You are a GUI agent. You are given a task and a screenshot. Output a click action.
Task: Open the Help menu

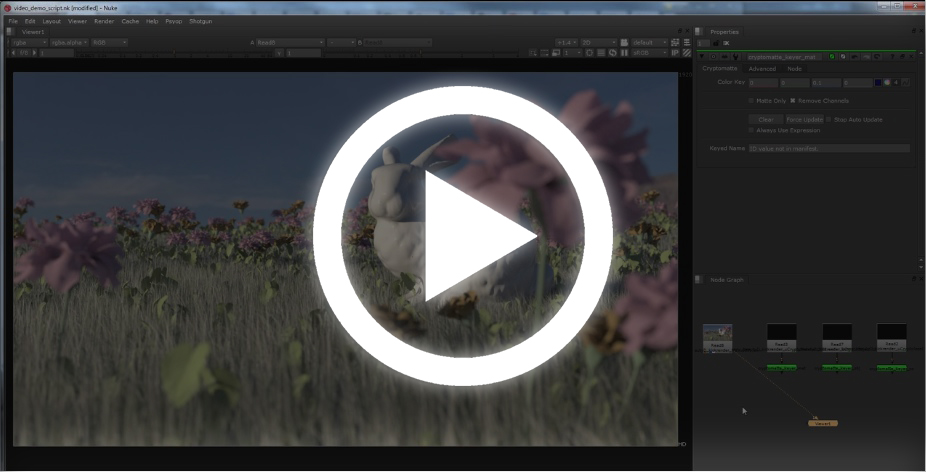(x=152, y=21)
